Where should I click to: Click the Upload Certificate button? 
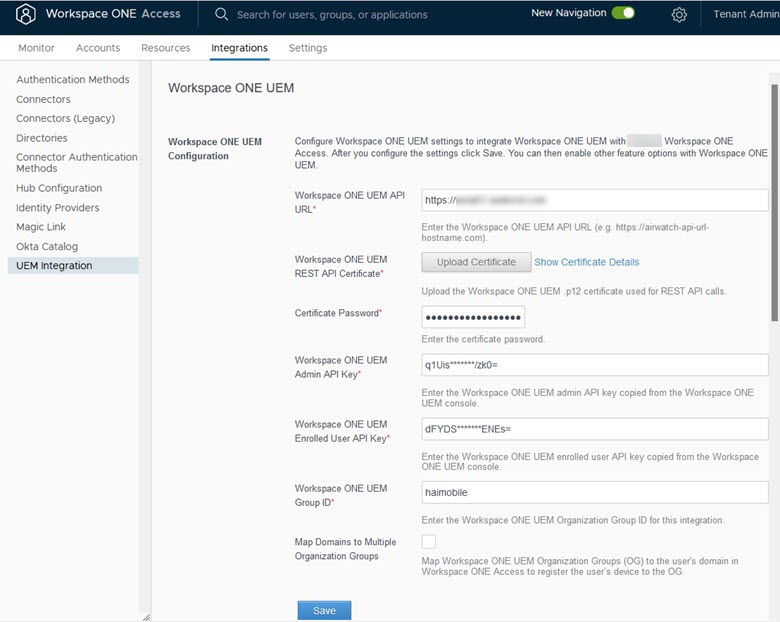[476, 262]
